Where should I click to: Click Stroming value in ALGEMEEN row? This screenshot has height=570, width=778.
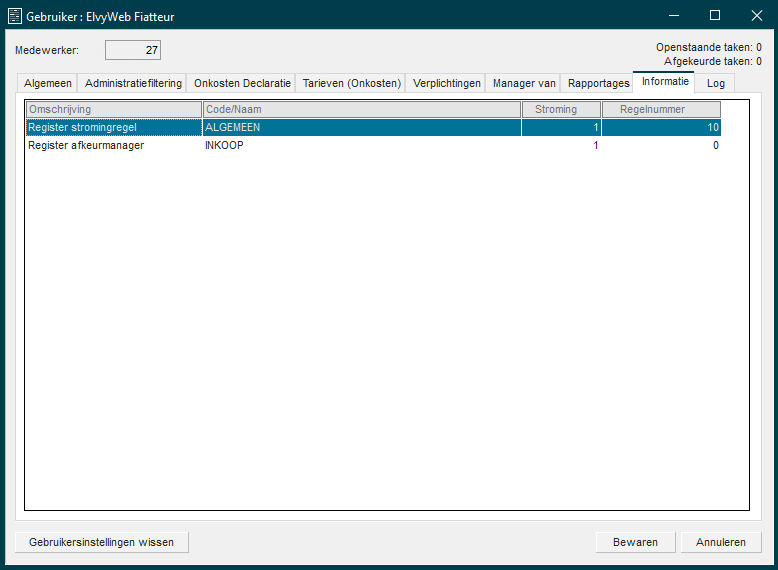click(x=561, y=127)
